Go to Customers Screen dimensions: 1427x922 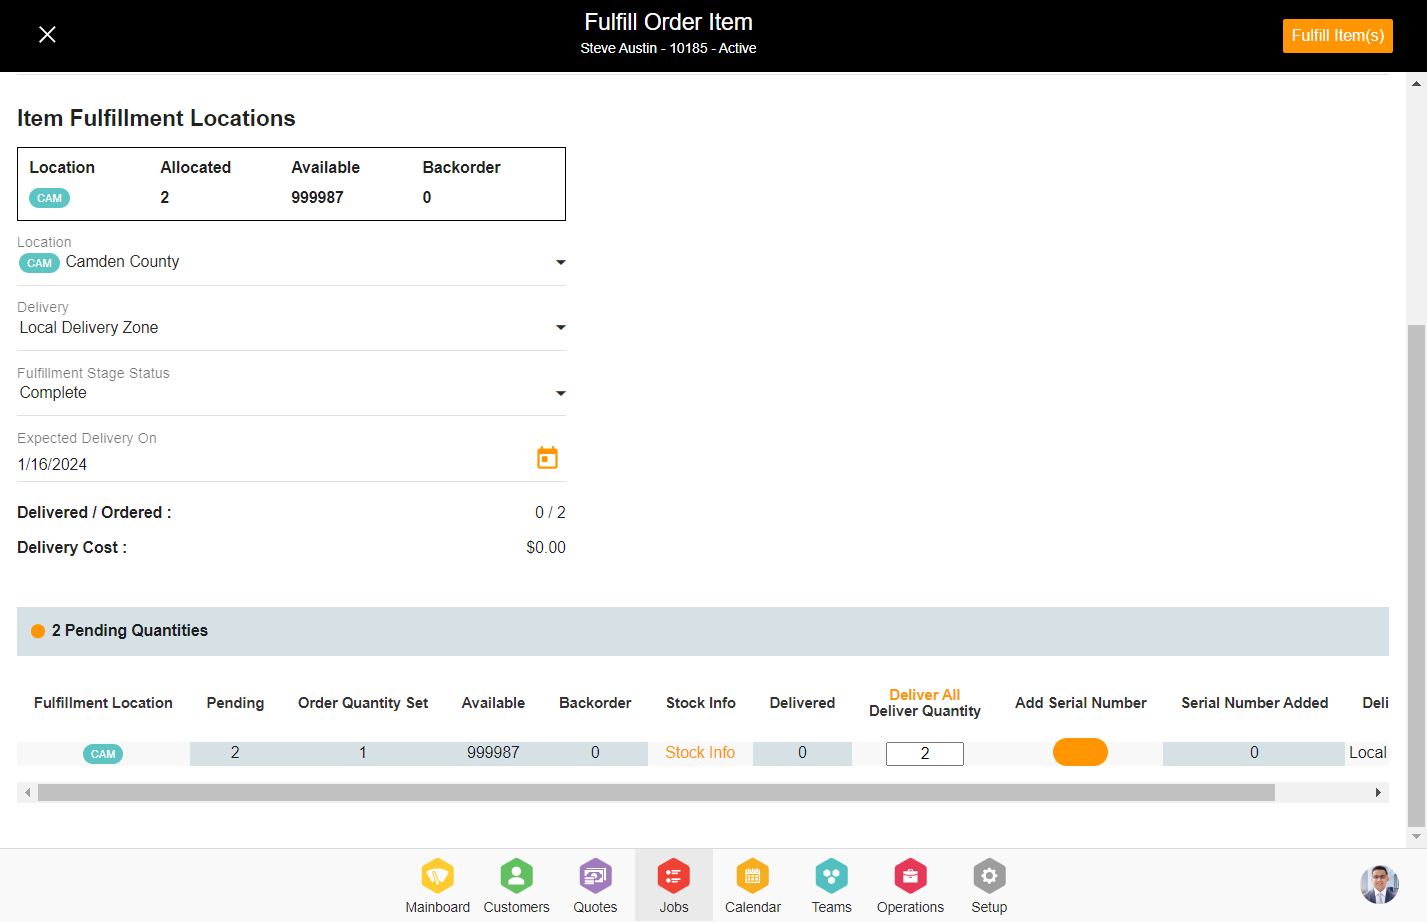[516, 886]
